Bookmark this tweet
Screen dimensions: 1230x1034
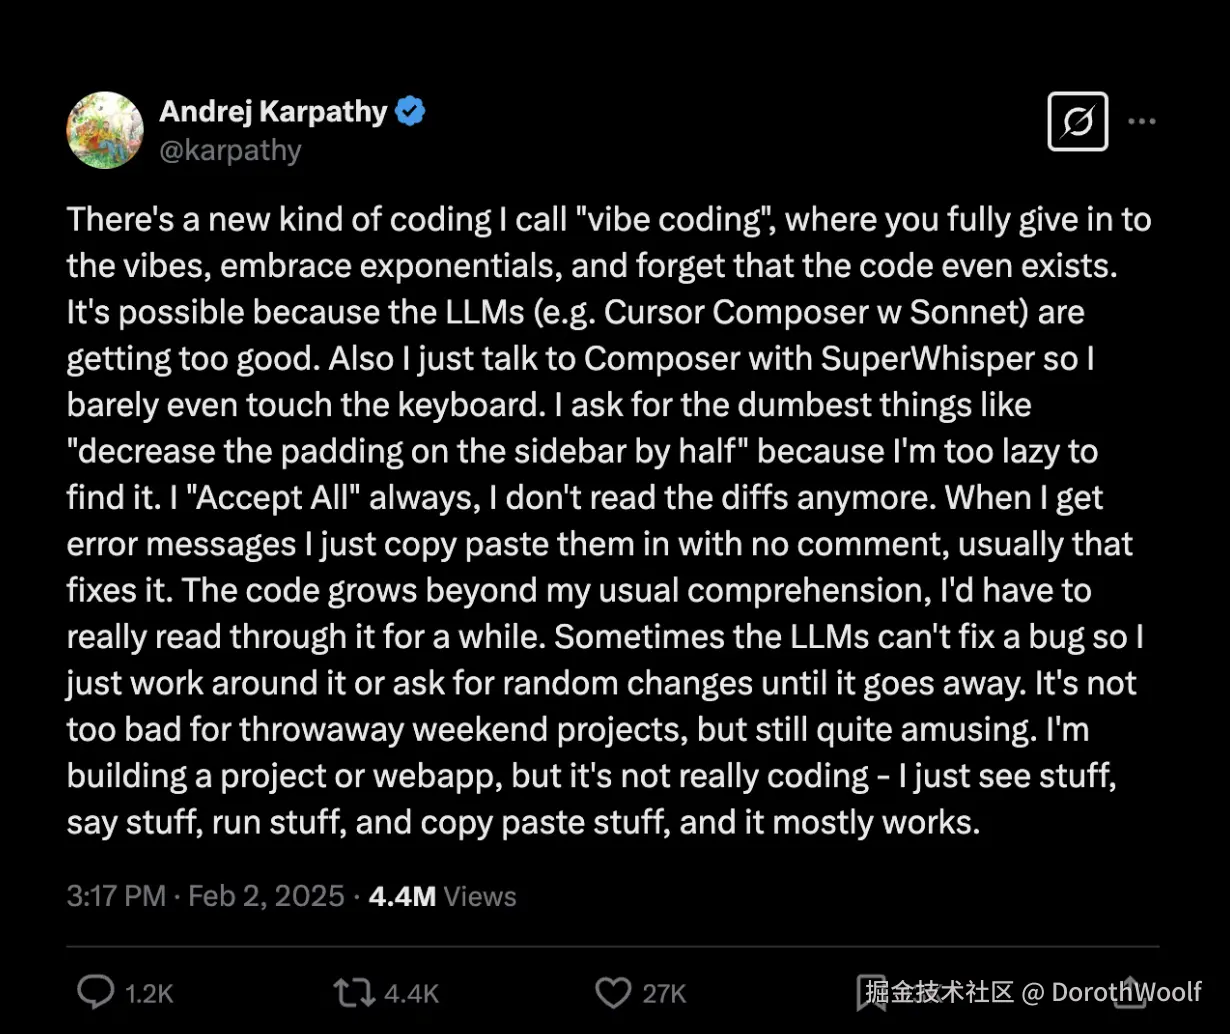point(872,992)
